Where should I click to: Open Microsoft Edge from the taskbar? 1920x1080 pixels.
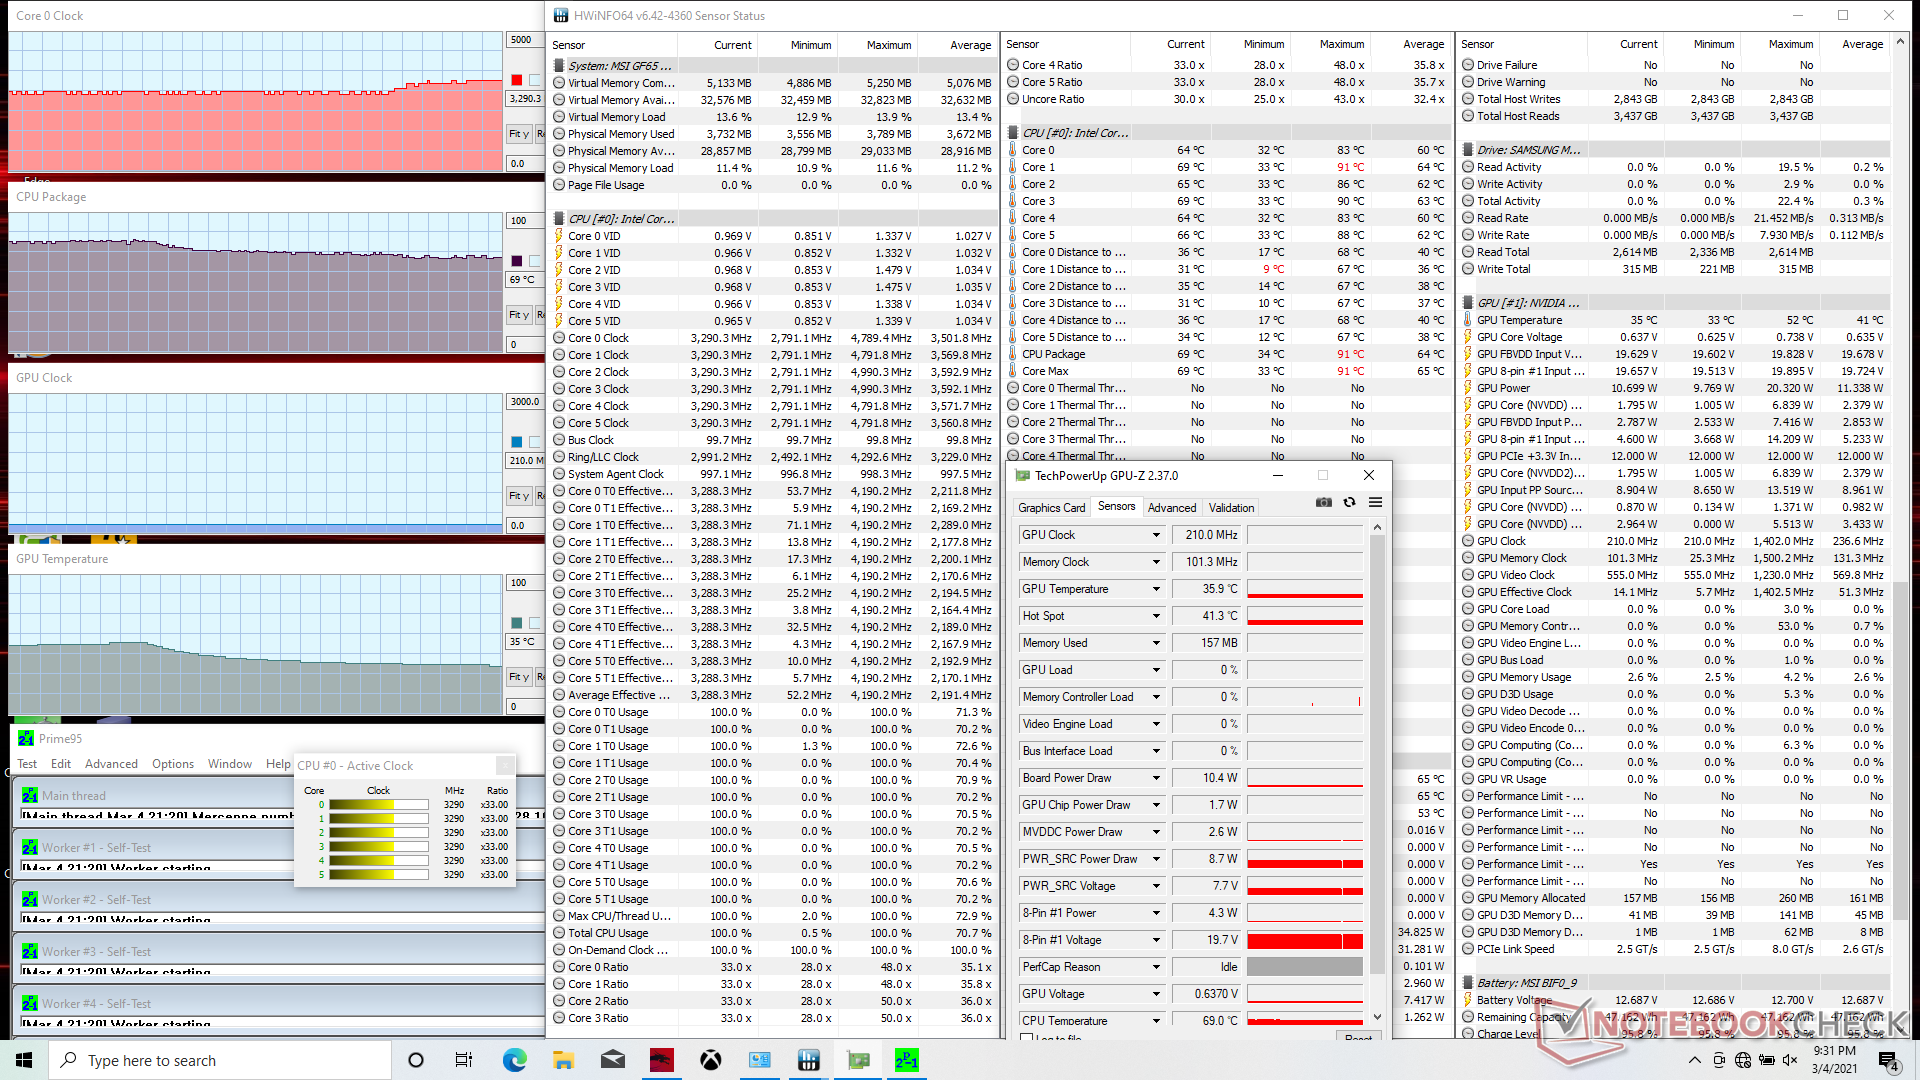(x=515, y=1060)
